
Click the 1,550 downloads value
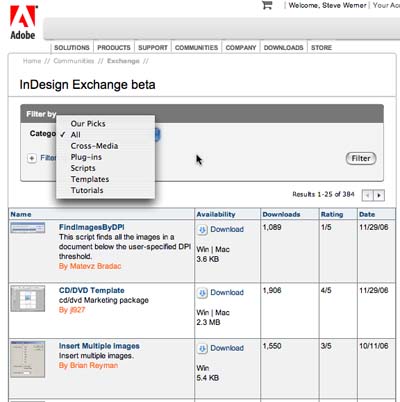272,346
